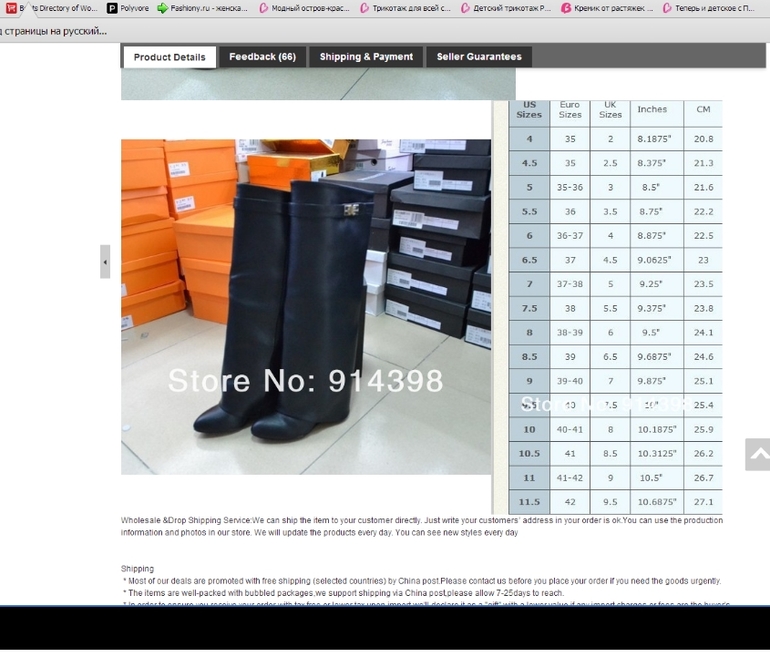The image size is (770, 657).
Task: Click Euro size 35-36 cell
Action: [570, 187]
